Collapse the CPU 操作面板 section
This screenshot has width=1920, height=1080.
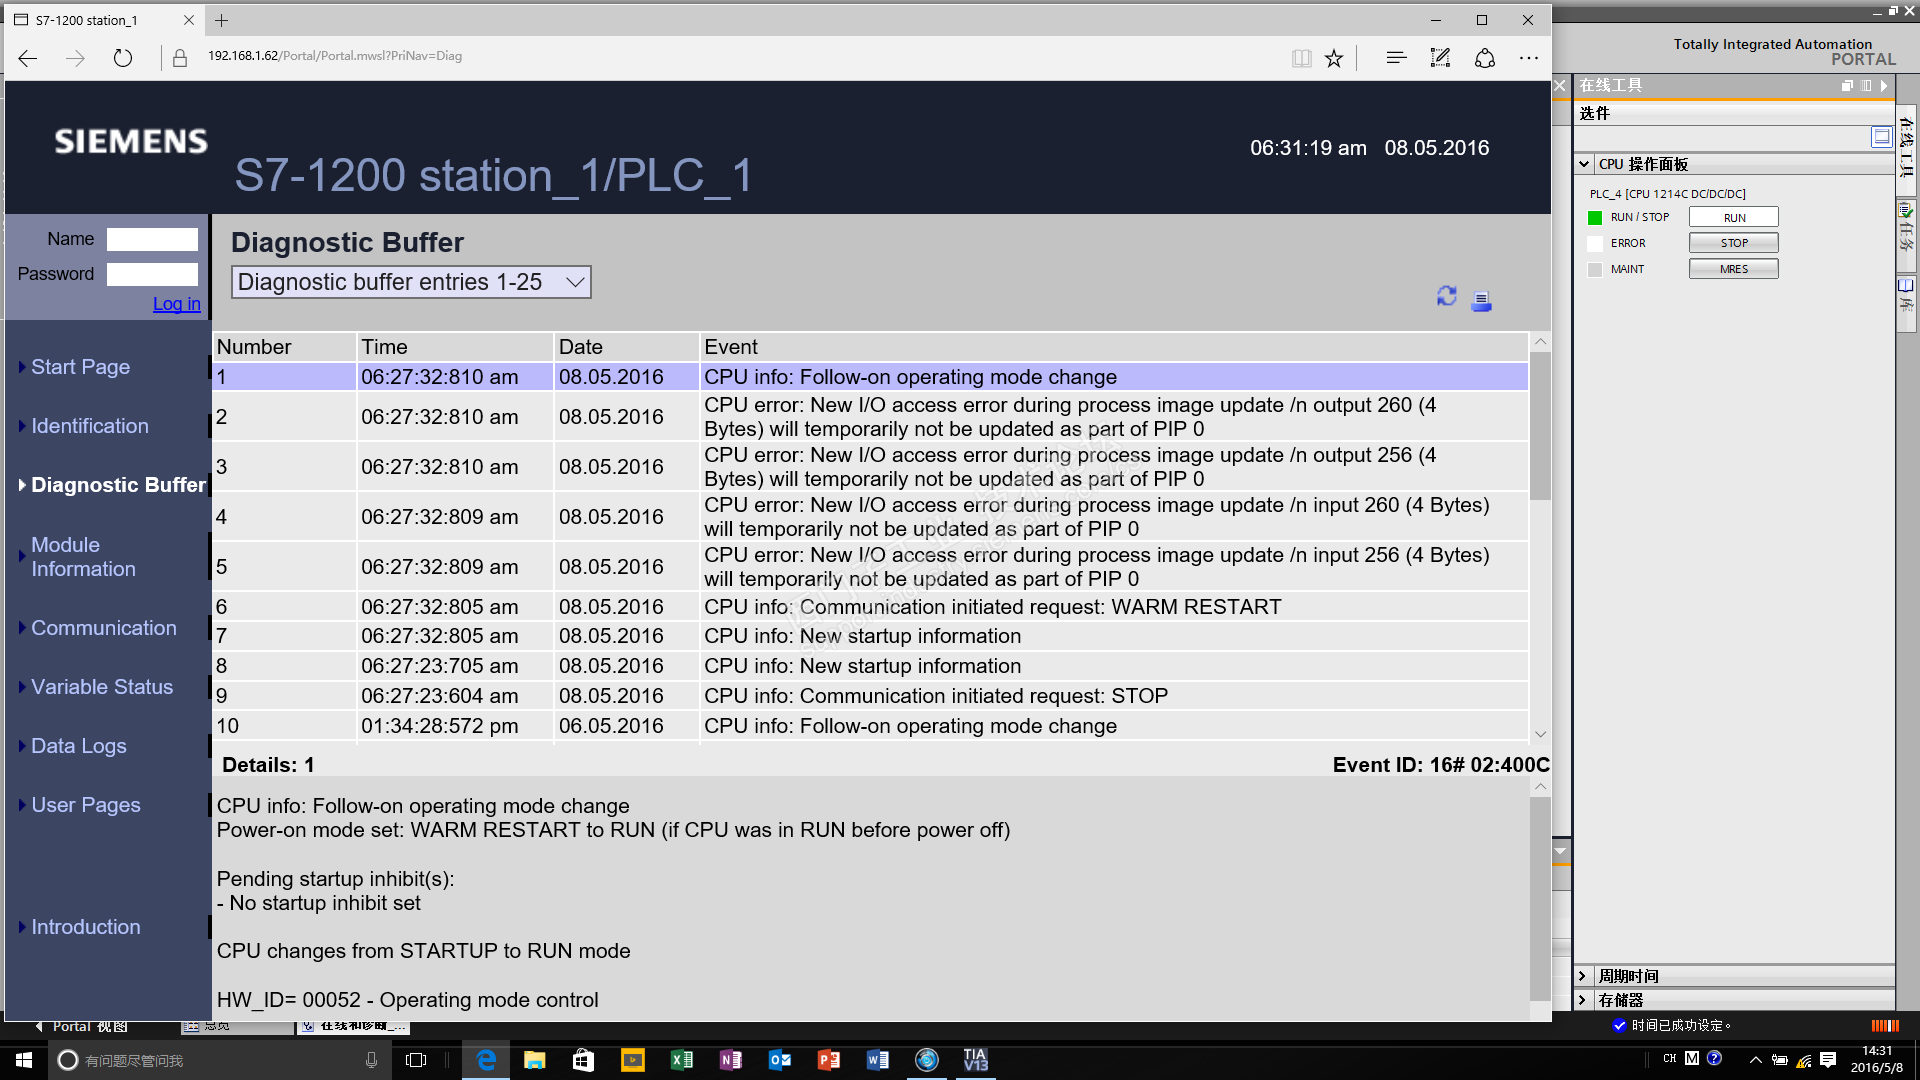(1584, 164)
